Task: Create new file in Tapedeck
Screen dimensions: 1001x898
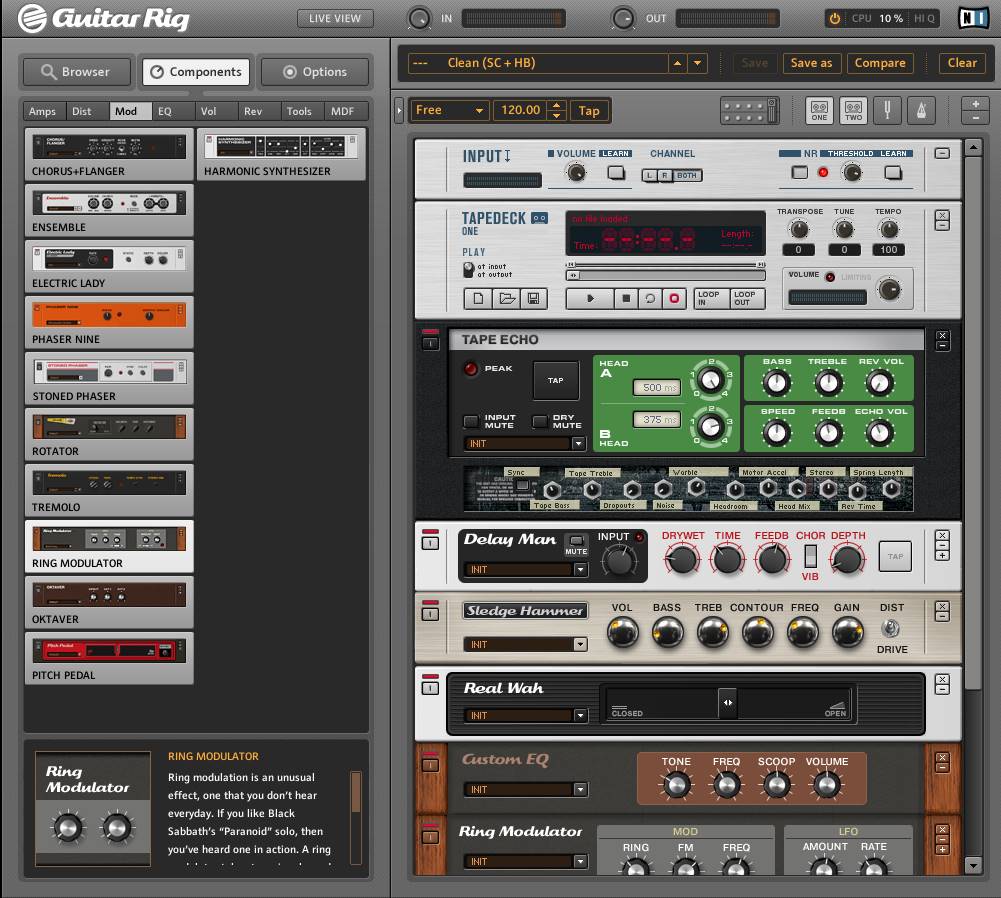Action: tap(478, 298)
